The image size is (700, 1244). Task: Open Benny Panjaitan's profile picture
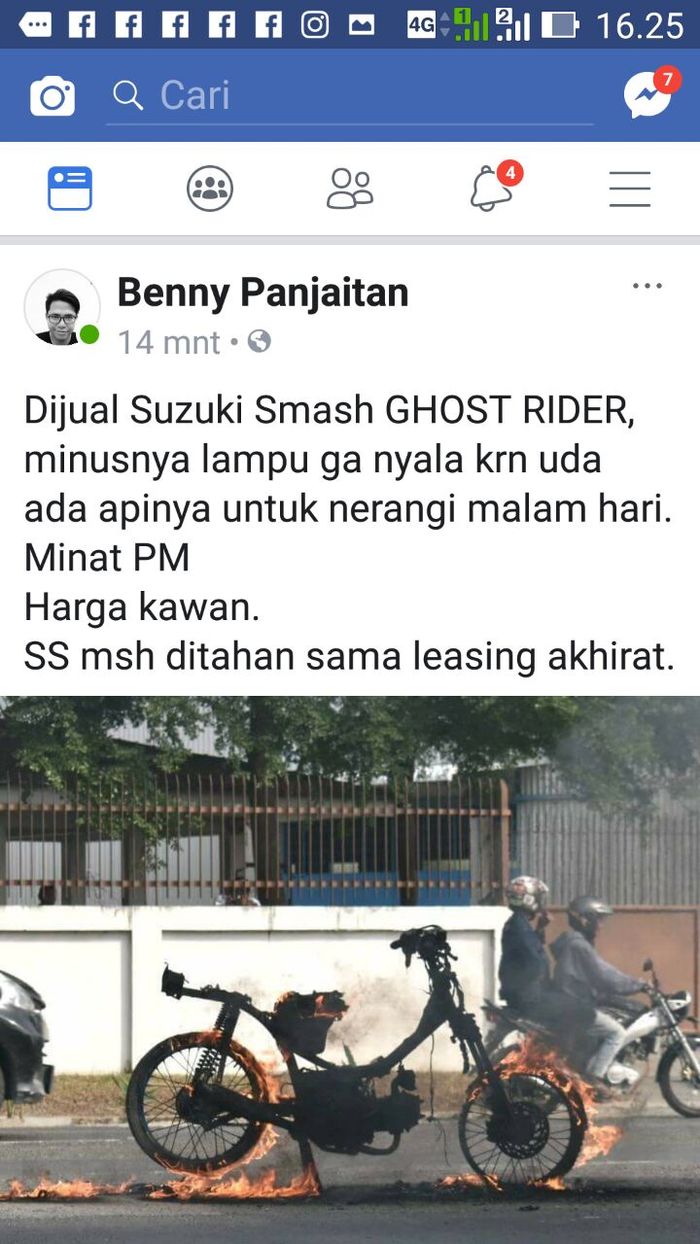click(62, 308)
